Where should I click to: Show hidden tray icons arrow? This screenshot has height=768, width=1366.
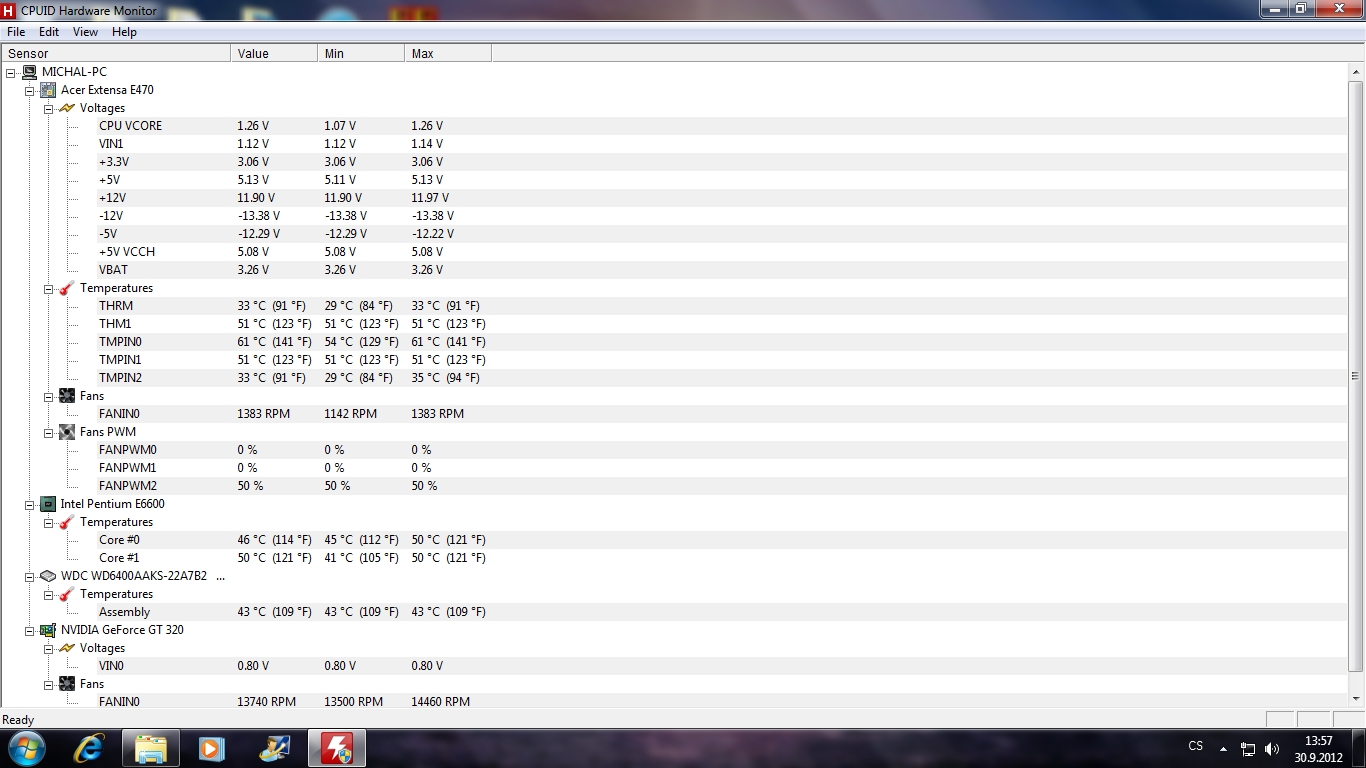click(1223, 748)
